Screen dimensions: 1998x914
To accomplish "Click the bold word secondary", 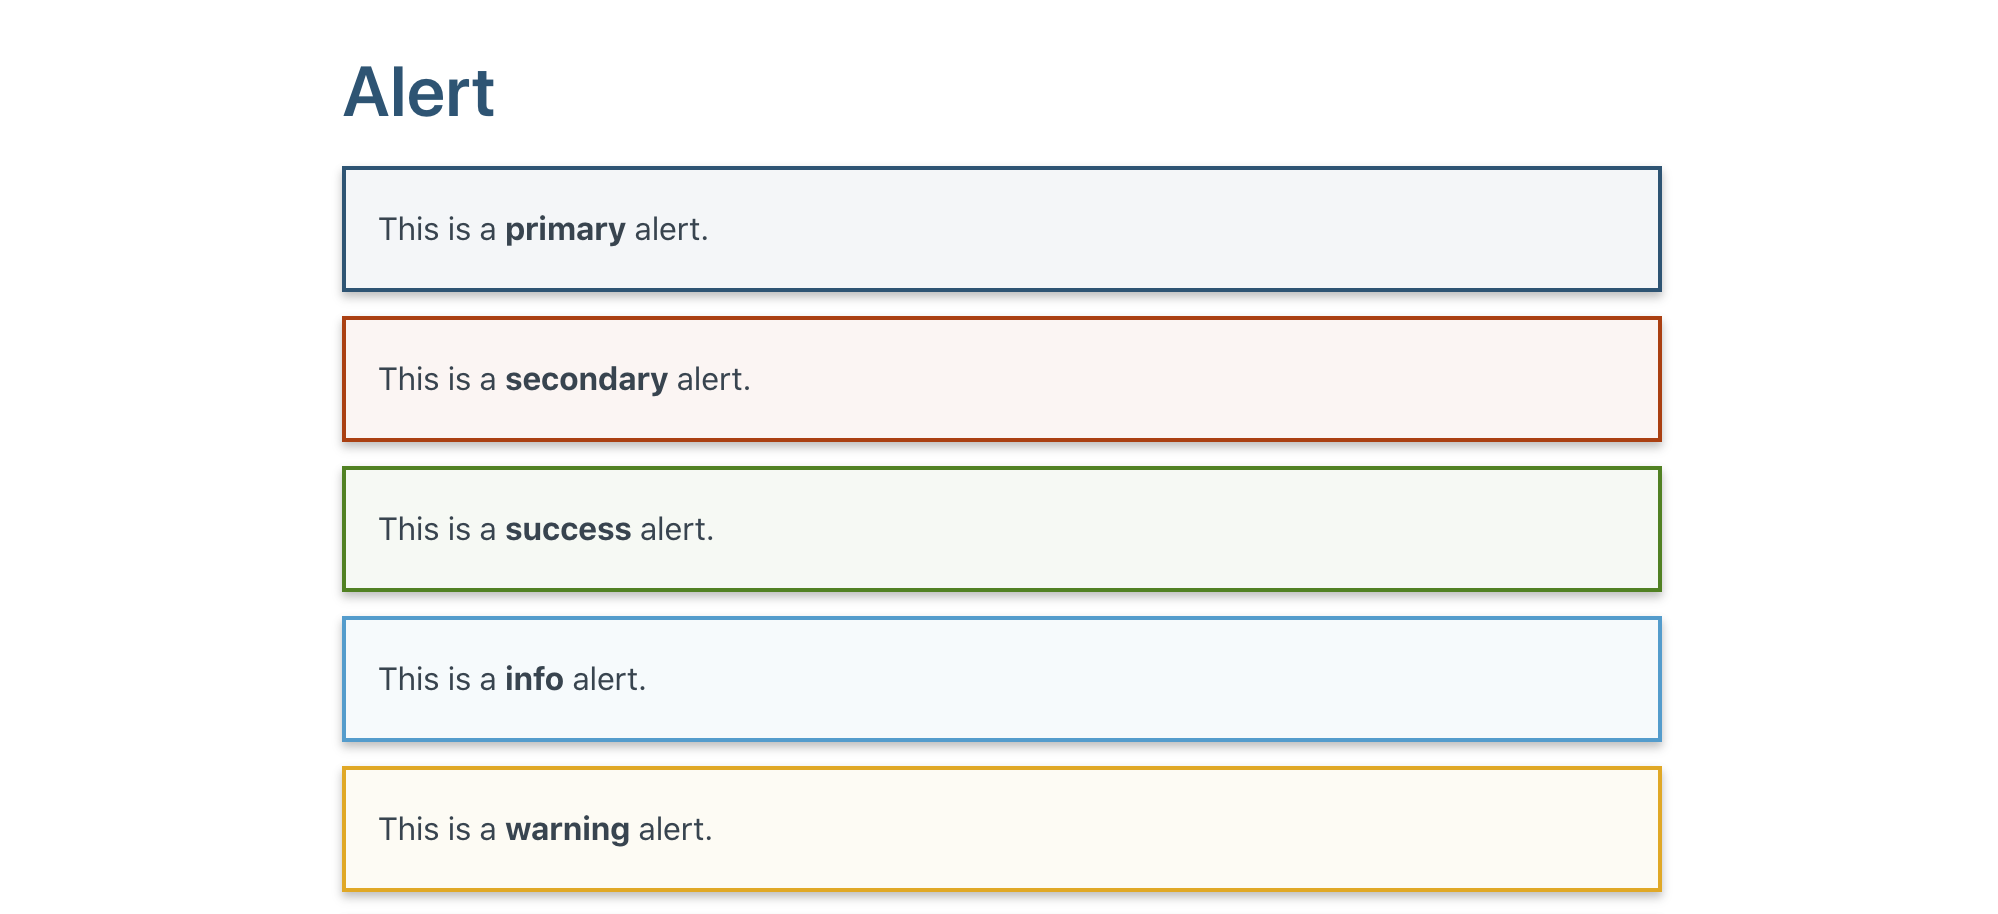I will click(587, 379).
